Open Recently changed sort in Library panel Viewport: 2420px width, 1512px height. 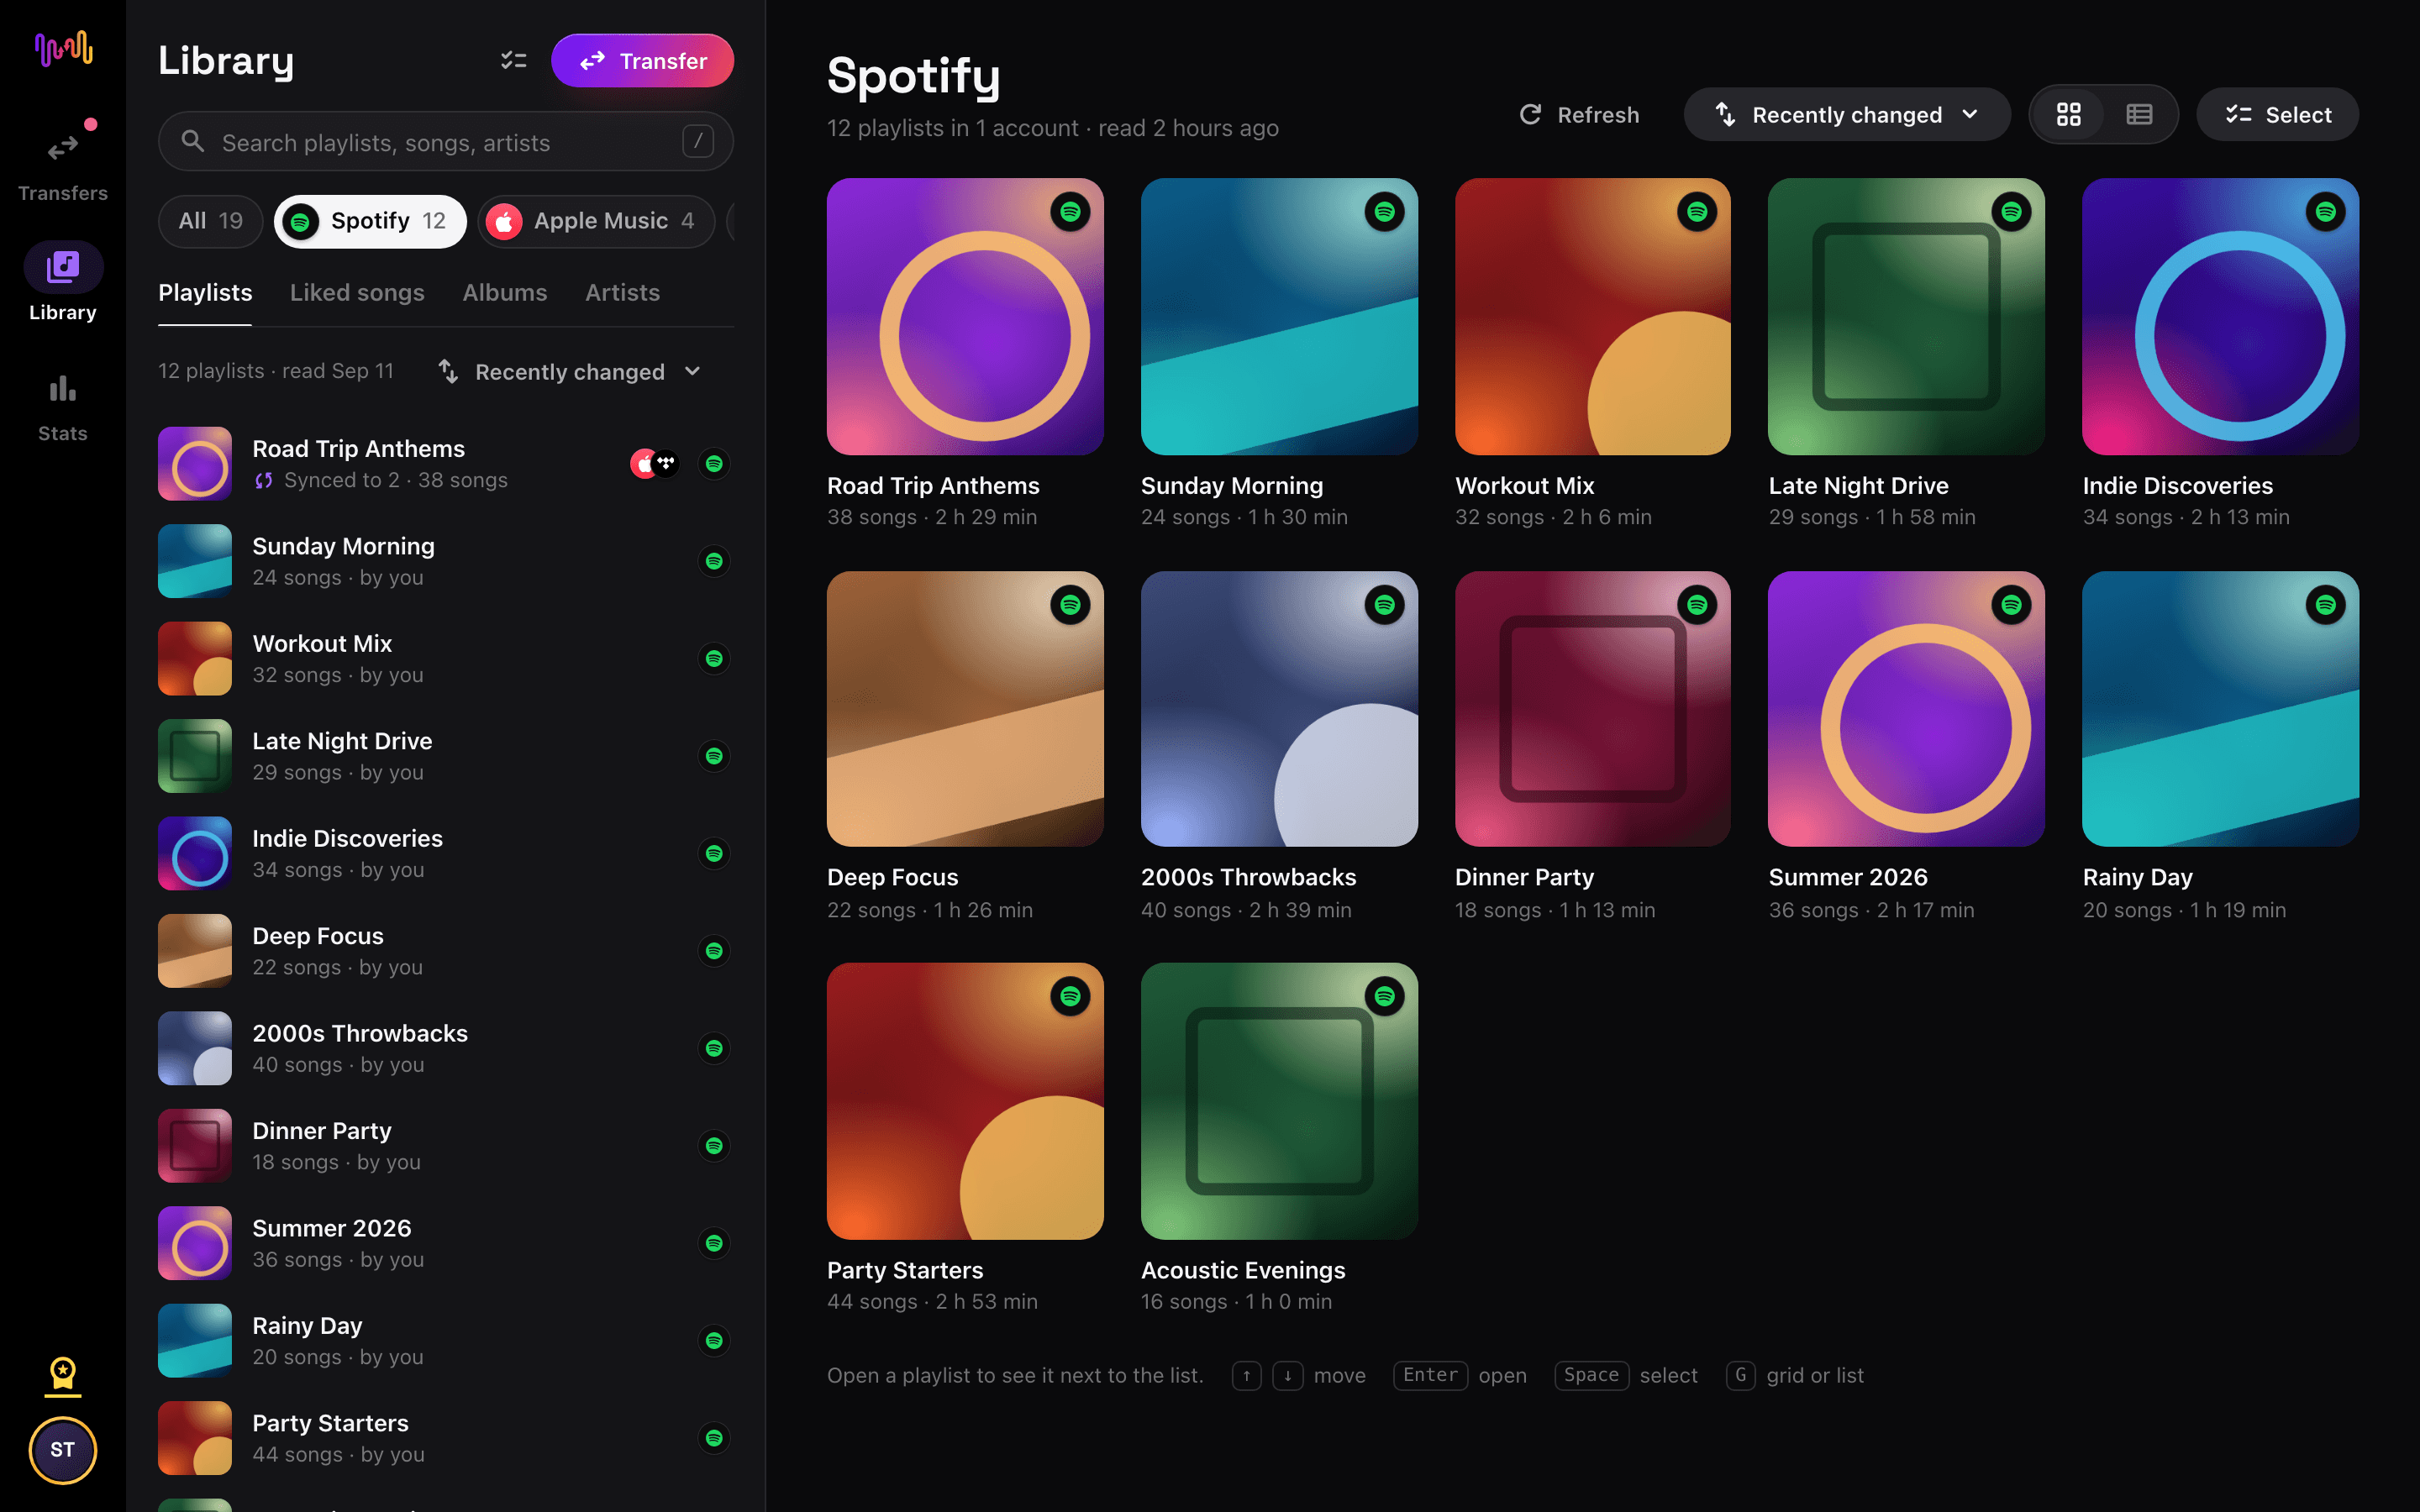[x=570, y=372]
